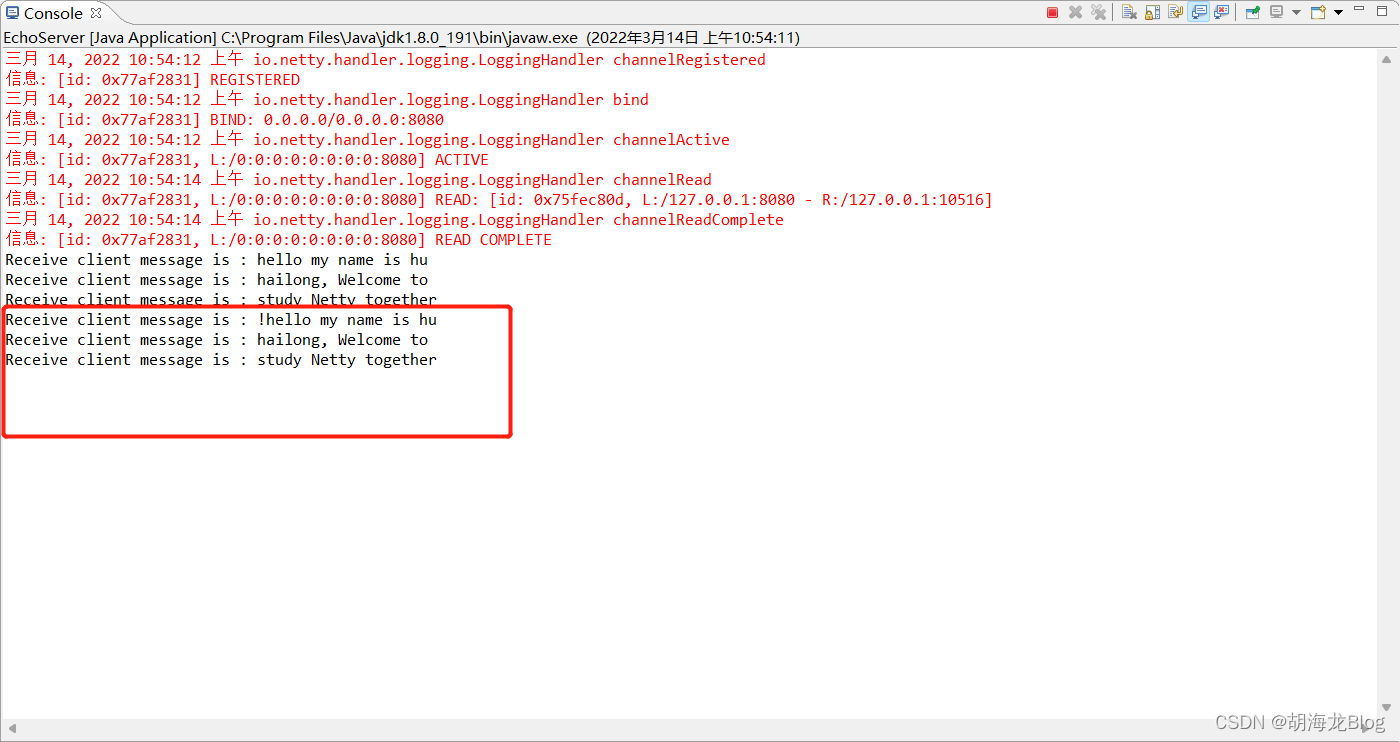This screenshot has height=742, width=1400.
Task: Toggle show console on standard error change
Action: (1221, 12)
